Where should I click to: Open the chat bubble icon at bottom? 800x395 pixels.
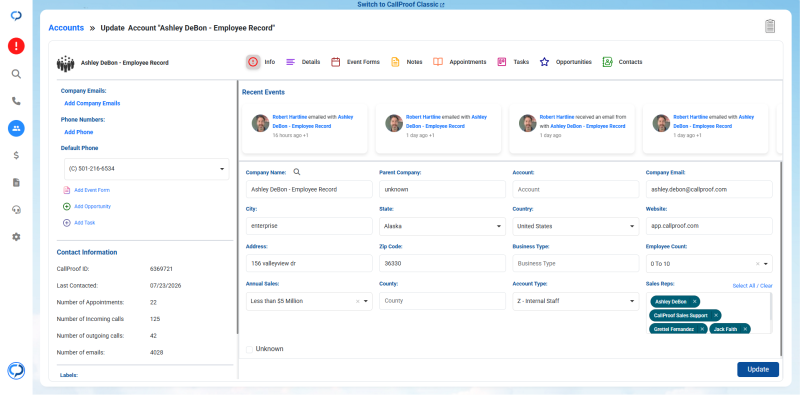tap(16, 371)
